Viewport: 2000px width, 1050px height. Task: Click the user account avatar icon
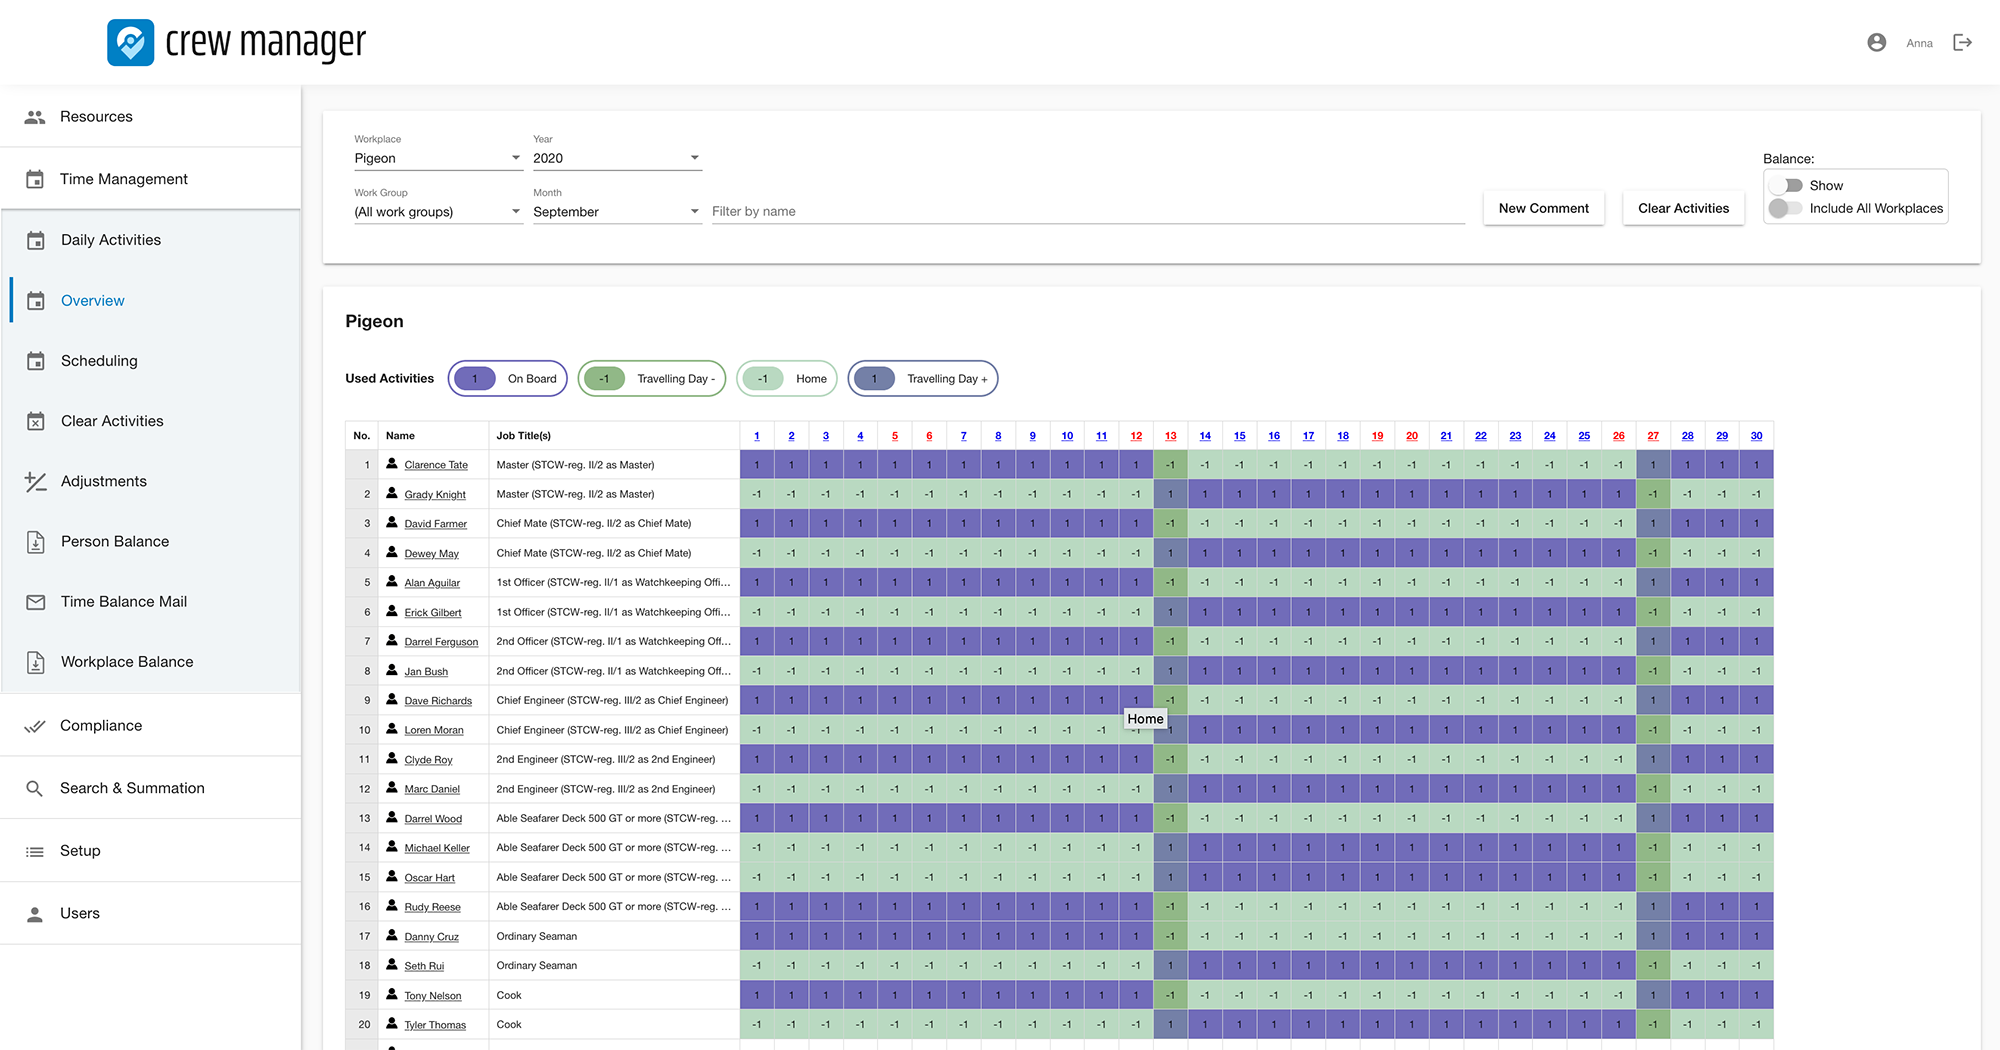pos(1877,42)
